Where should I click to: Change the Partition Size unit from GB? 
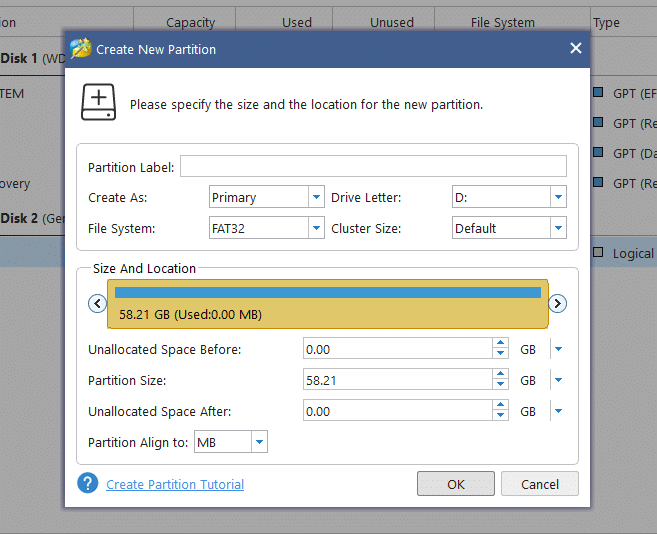tap(558, 380)
